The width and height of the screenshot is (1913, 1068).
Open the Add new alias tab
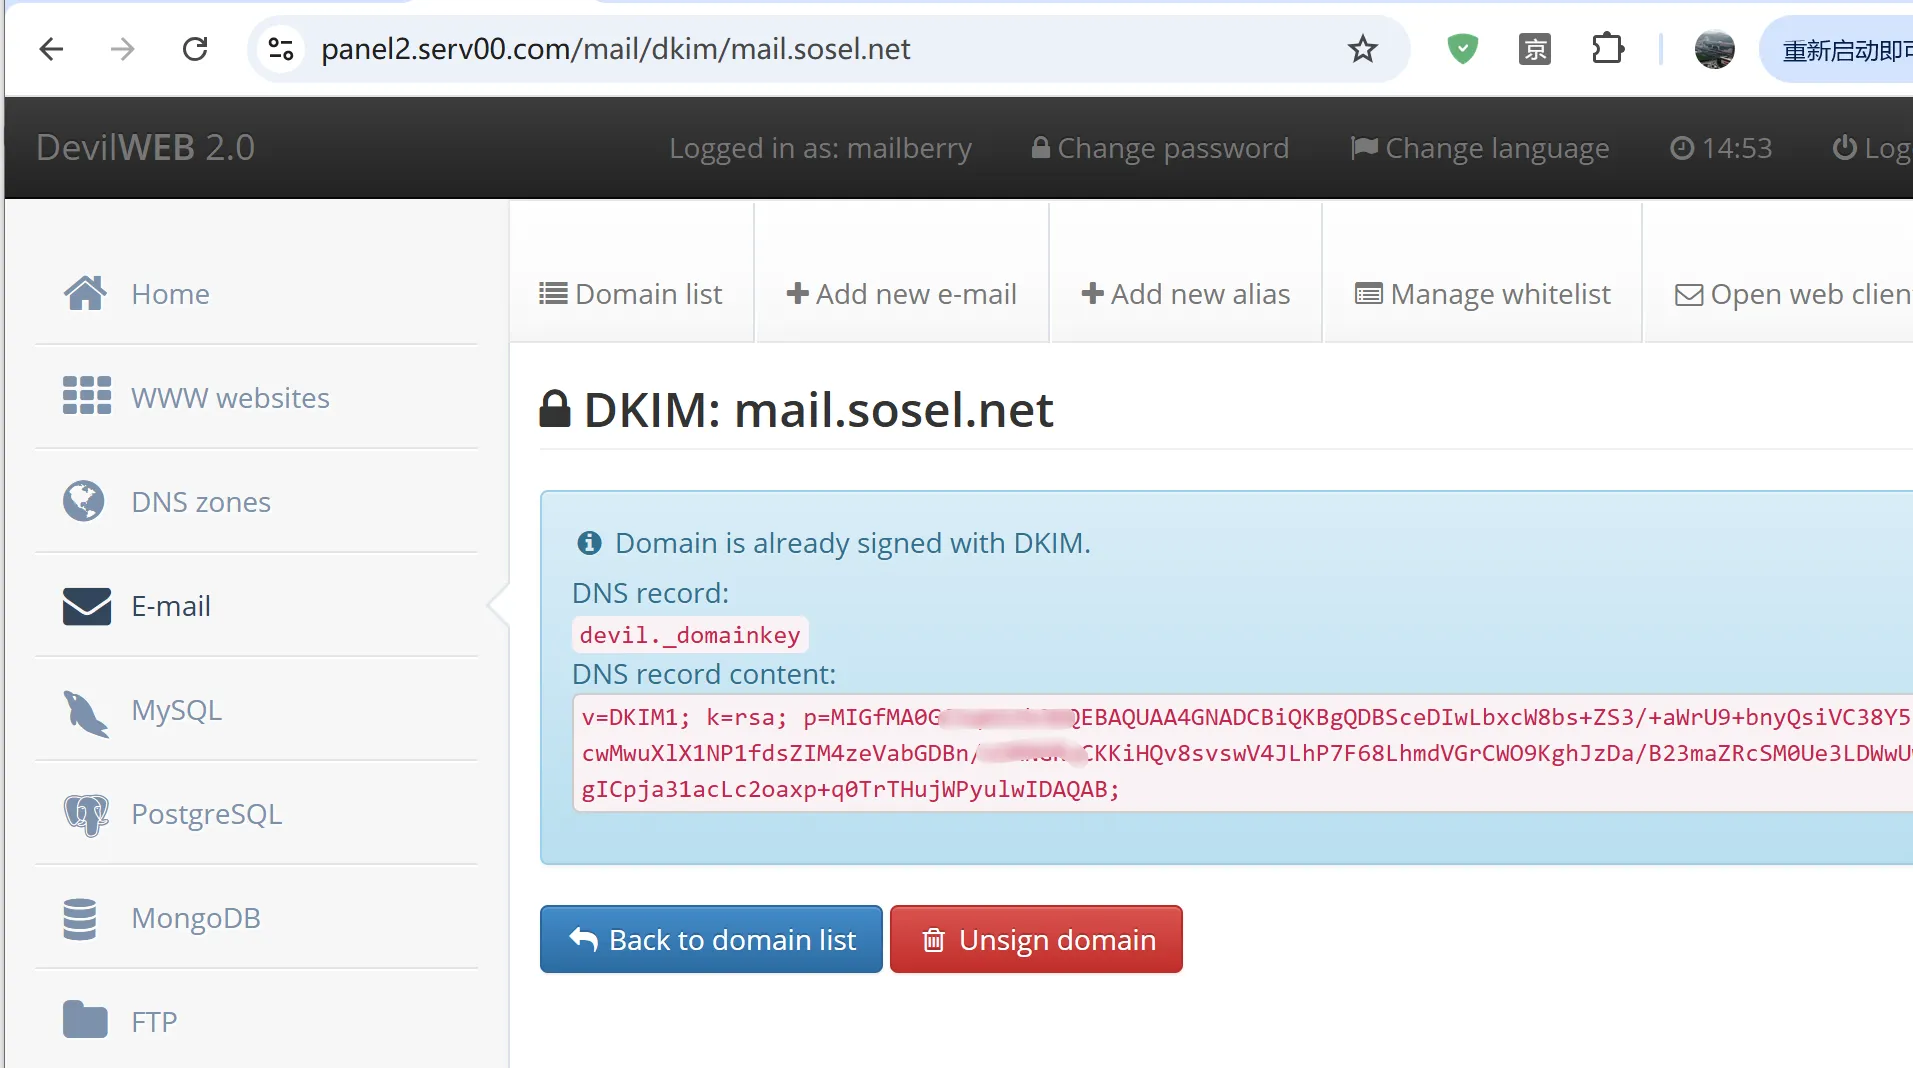(x=1186, y=294)
